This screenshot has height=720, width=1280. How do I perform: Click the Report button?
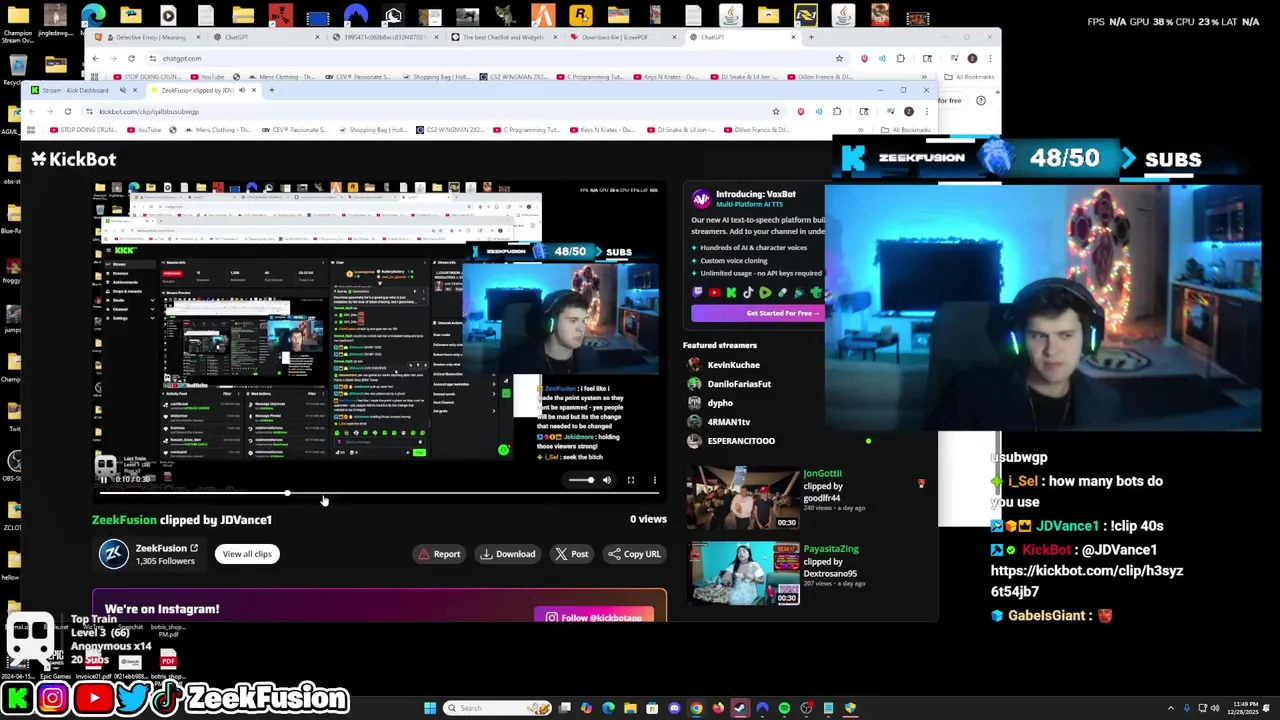tap(439, 554)
